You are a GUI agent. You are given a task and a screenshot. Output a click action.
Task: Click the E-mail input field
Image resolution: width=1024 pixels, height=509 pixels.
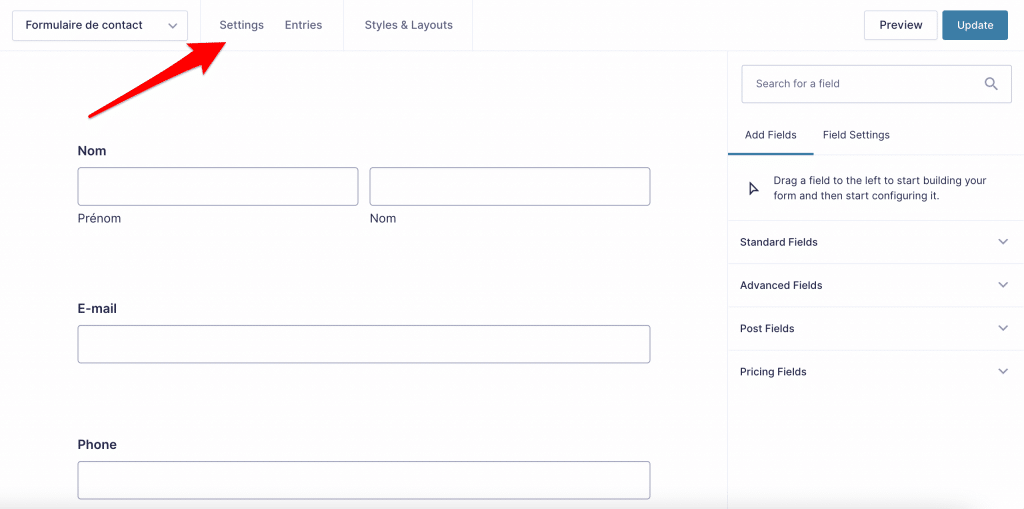tap(364, 344)
